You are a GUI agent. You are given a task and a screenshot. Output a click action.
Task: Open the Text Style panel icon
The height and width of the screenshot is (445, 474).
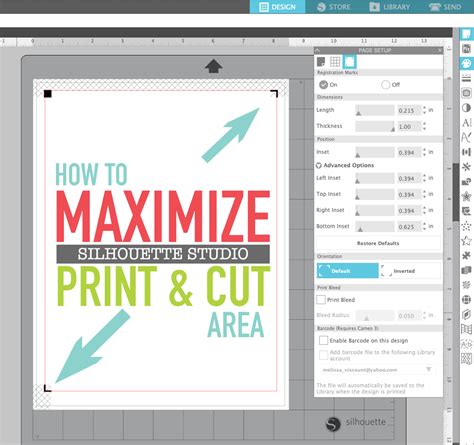coord(467,122)
